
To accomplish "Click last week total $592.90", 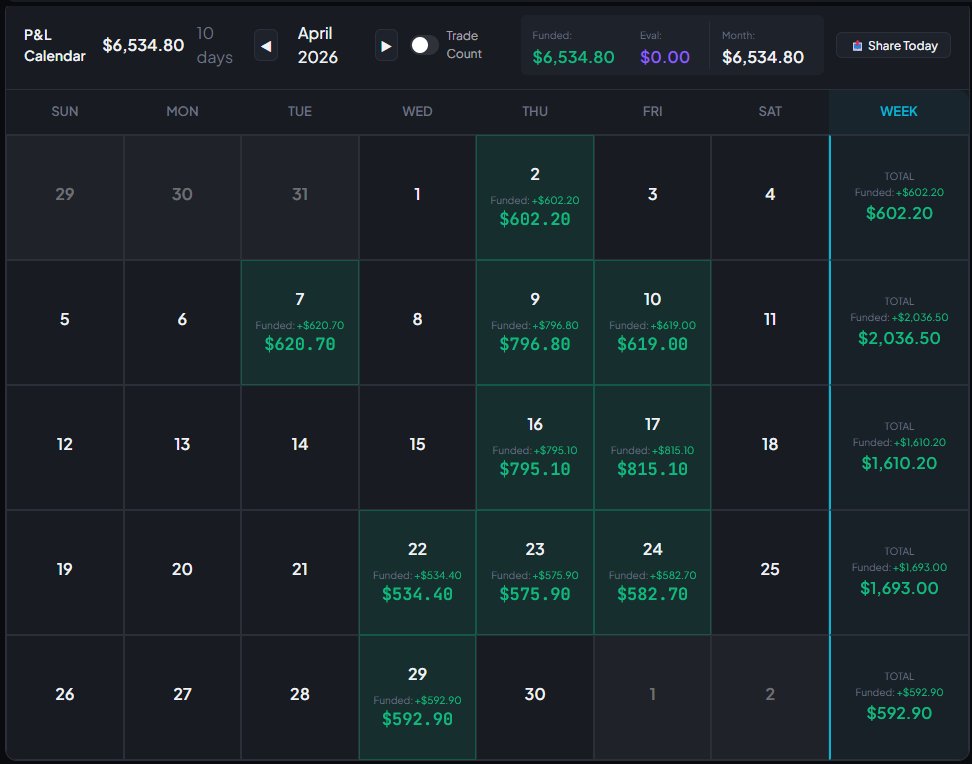I will coord(899,713).
